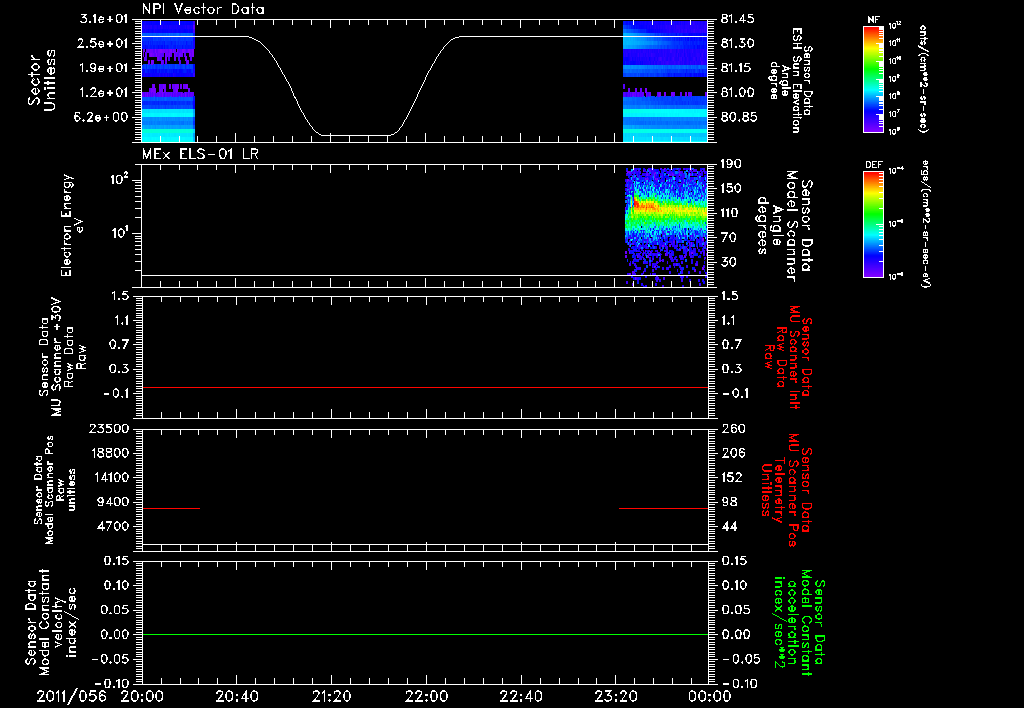The height and width of the screenshot is (708, 1024).
Task: Click the '20:00' time tick label
Action: coord(142,696)
